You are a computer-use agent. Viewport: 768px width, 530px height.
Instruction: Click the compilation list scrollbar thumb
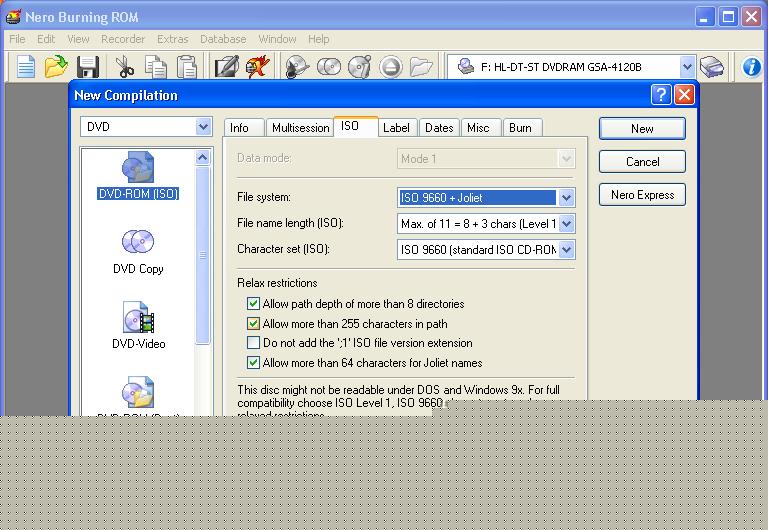coord(202,255)
